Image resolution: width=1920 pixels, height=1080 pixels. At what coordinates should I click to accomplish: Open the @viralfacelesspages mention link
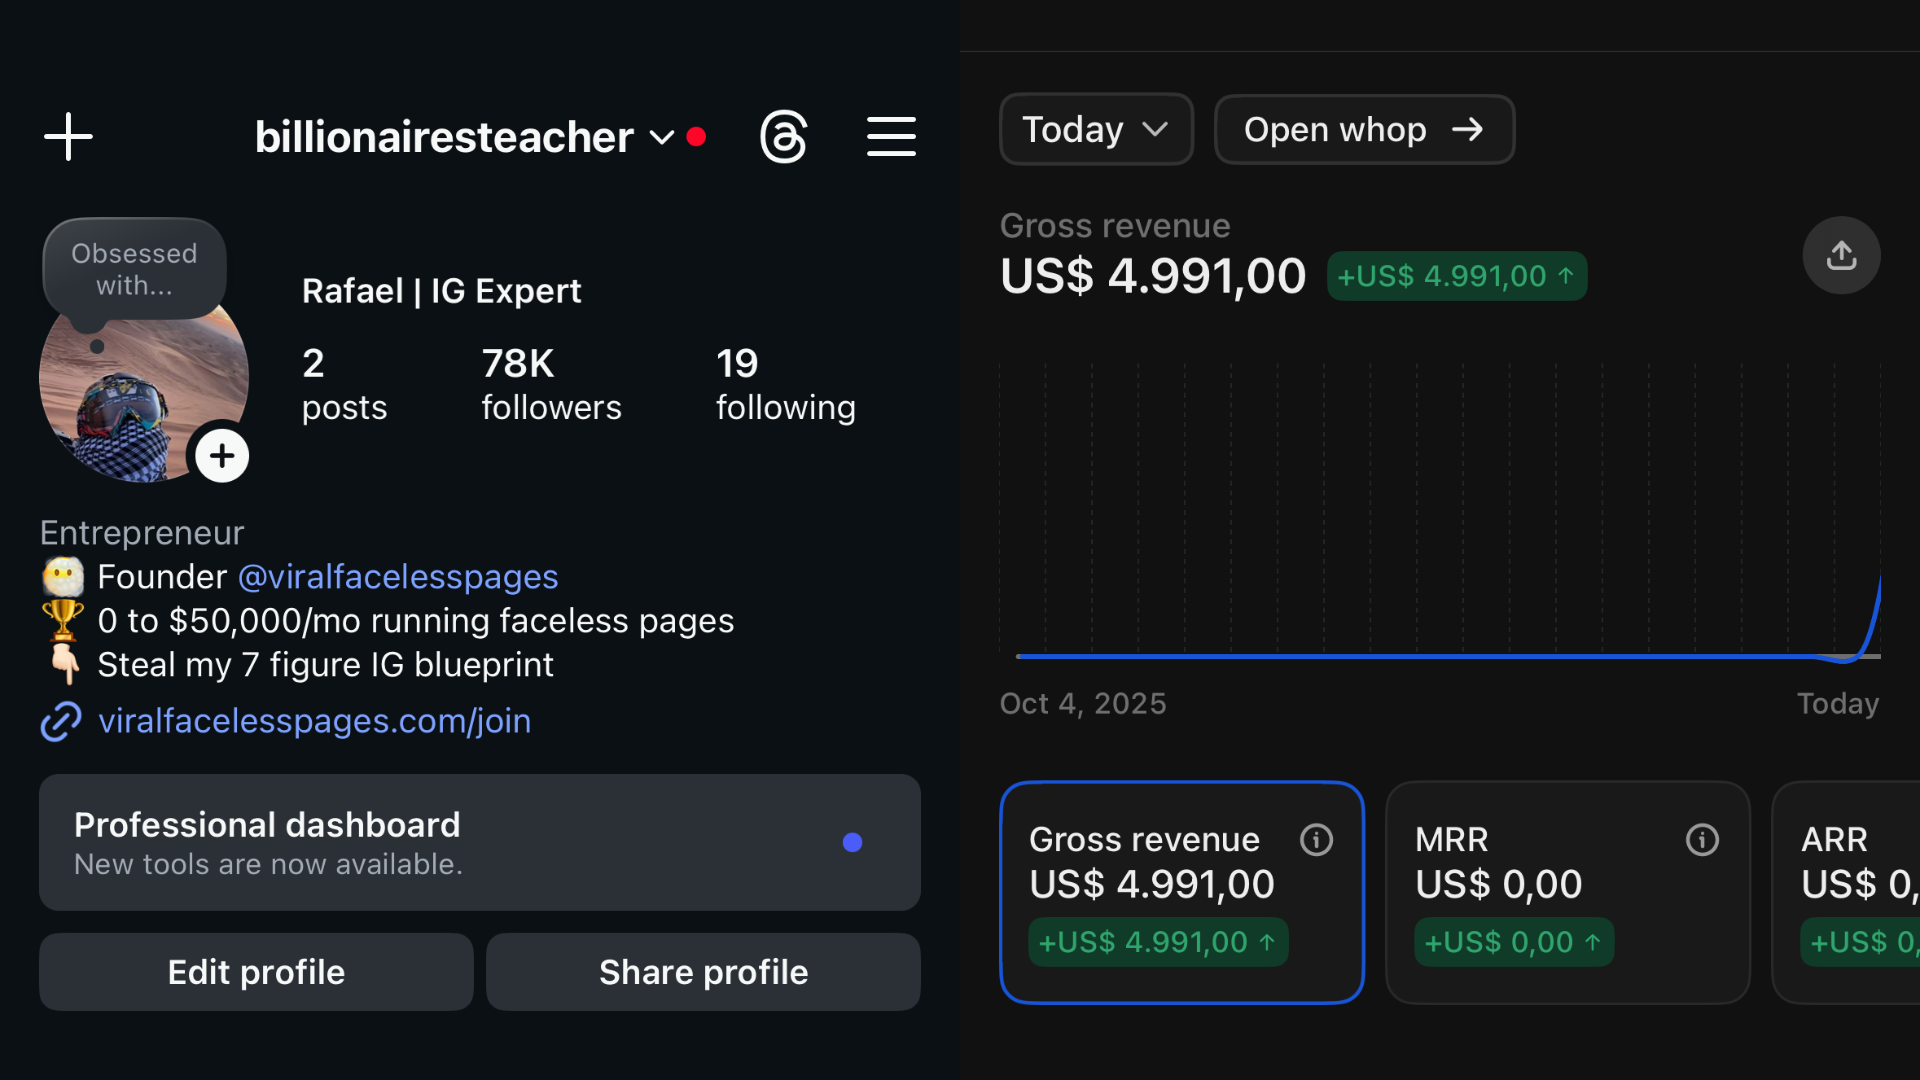click(398, 577)
